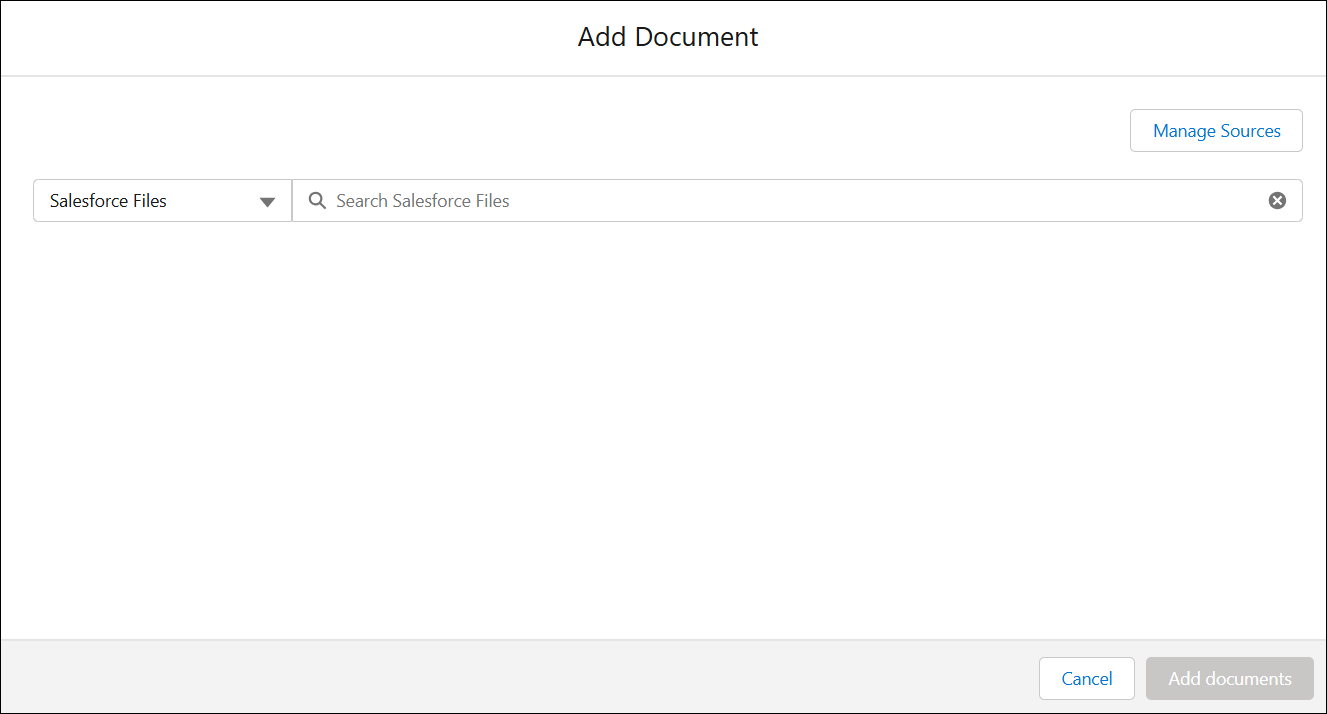
Task: Click the Add Document dialog title
Action: click(x=668, y=37)
